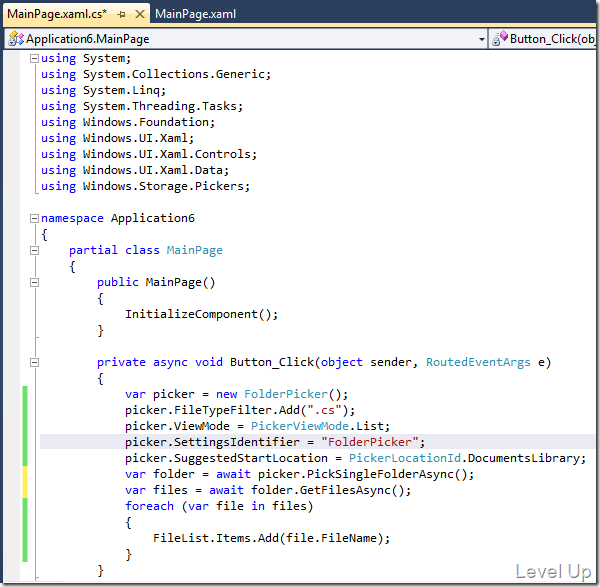Click 'Windows.Storage.Pickers' using line

[x=145, y=186]
